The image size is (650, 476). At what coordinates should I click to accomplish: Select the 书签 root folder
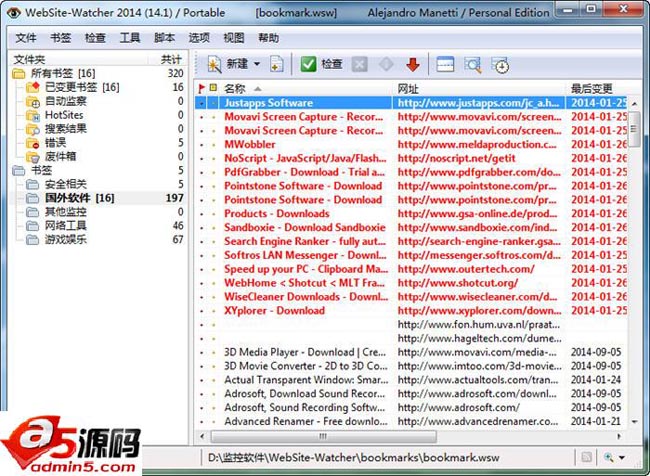click(41, 170)
